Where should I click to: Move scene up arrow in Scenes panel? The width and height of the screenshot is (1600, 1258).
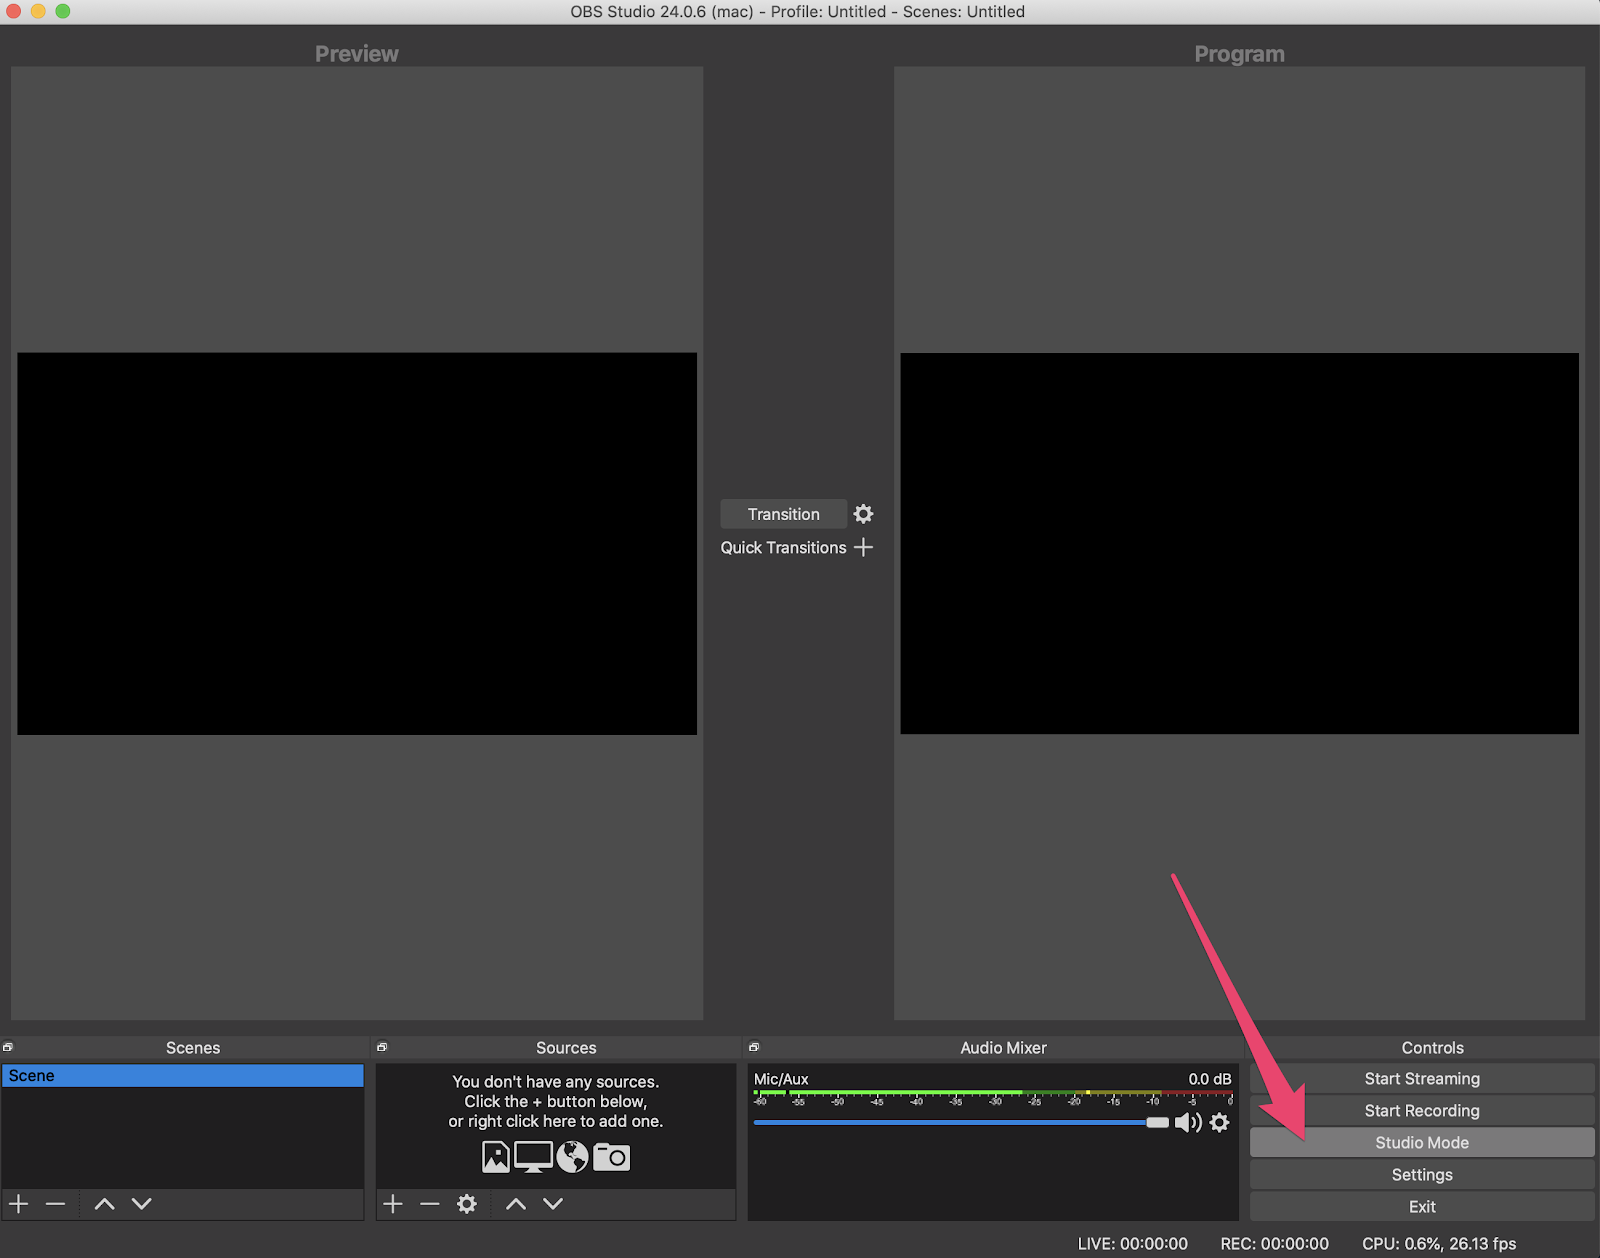click(104, 1204)
